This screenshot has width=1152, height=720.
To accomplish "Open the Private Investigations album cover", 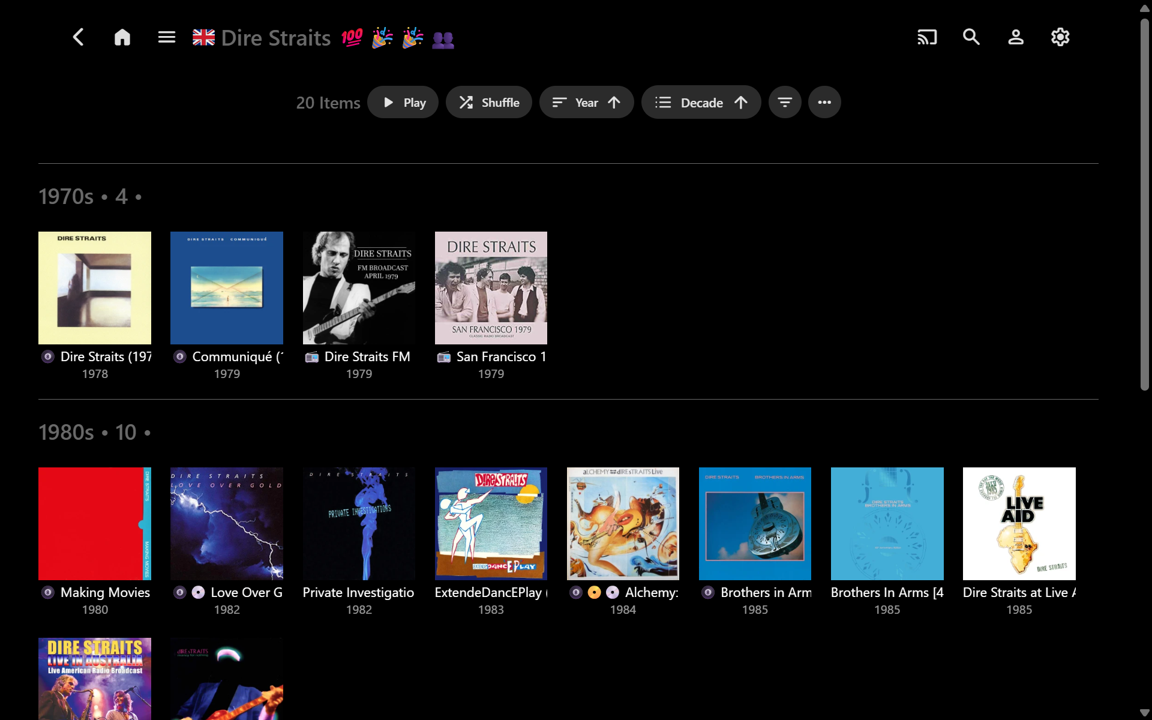I will (359, 524).
